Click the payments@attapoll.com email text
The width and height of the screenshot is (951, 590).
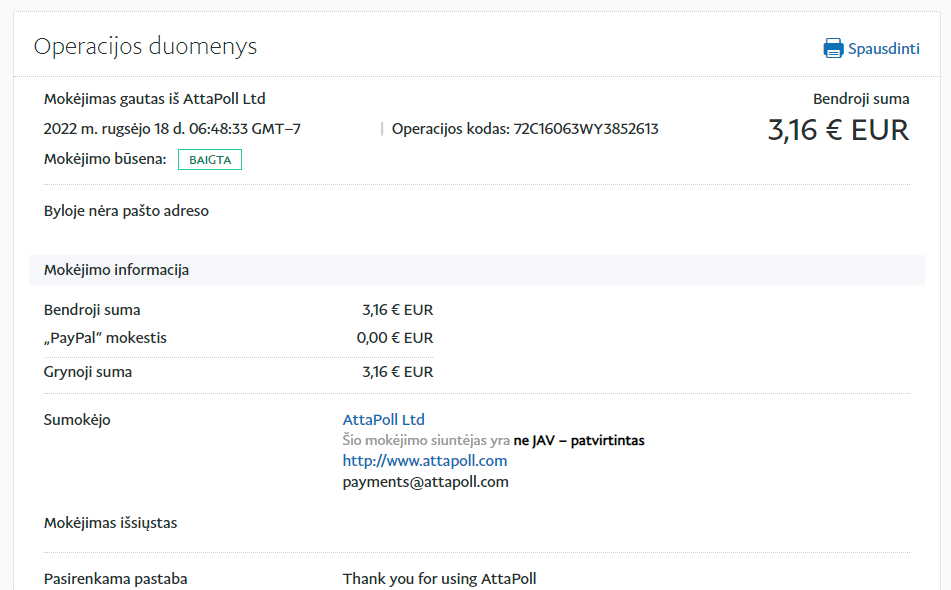coord(426,482)
